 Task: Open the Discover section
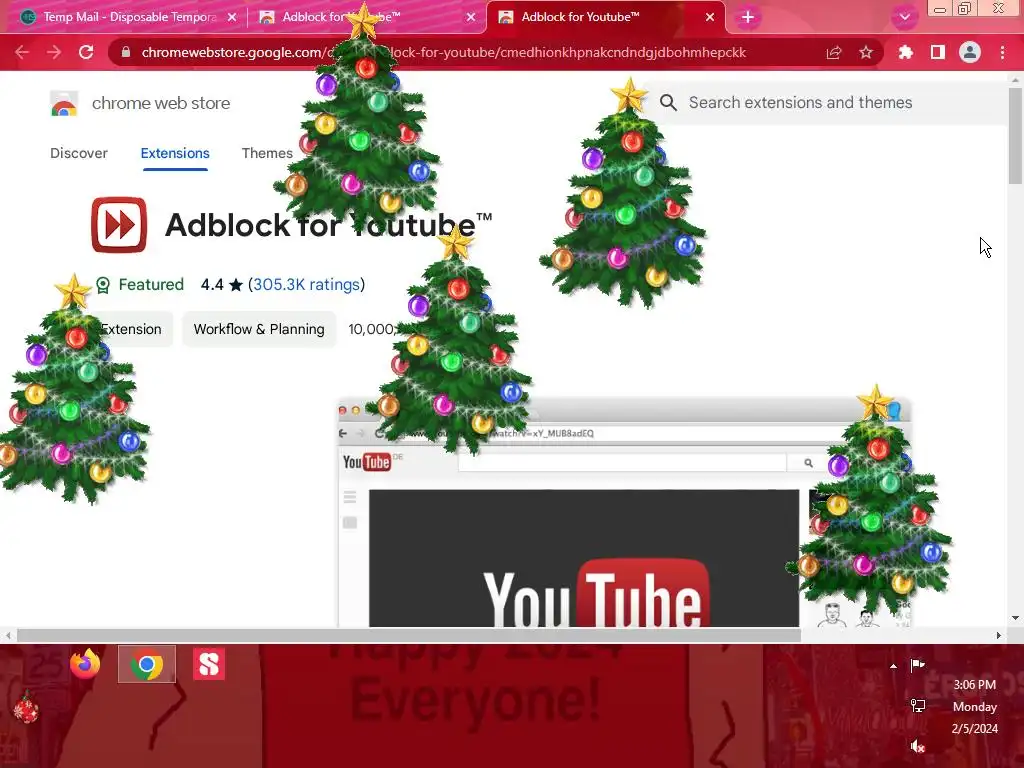pyautogui.click(x=79, y=153)
